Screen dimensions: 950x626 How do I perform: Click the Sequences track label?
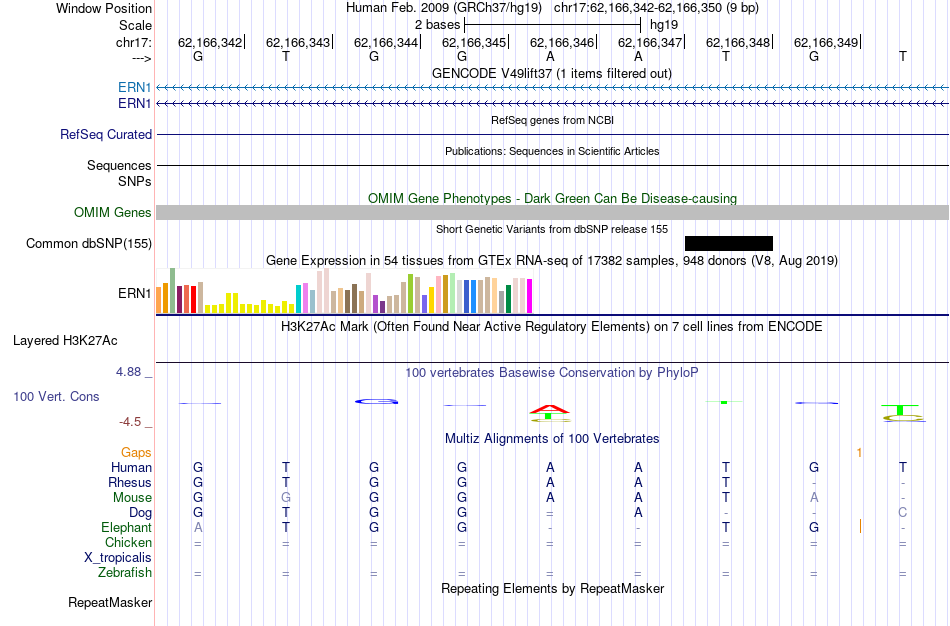[119, 165]
